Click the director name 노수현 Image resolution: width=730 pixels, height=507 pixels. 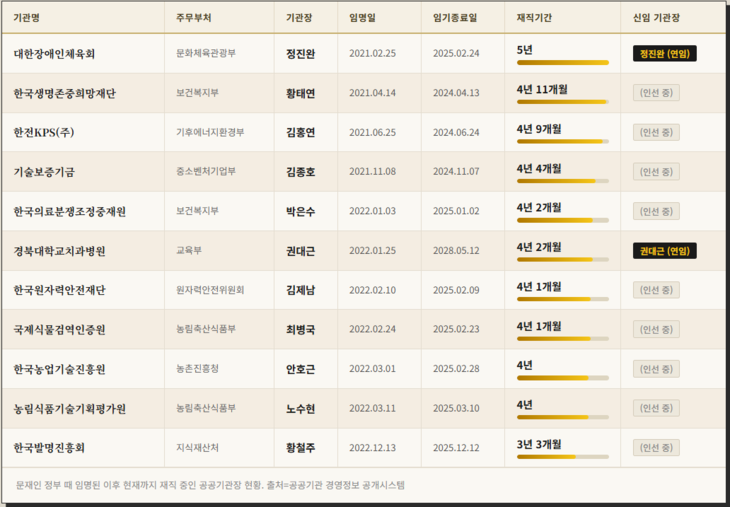(300, 408)
